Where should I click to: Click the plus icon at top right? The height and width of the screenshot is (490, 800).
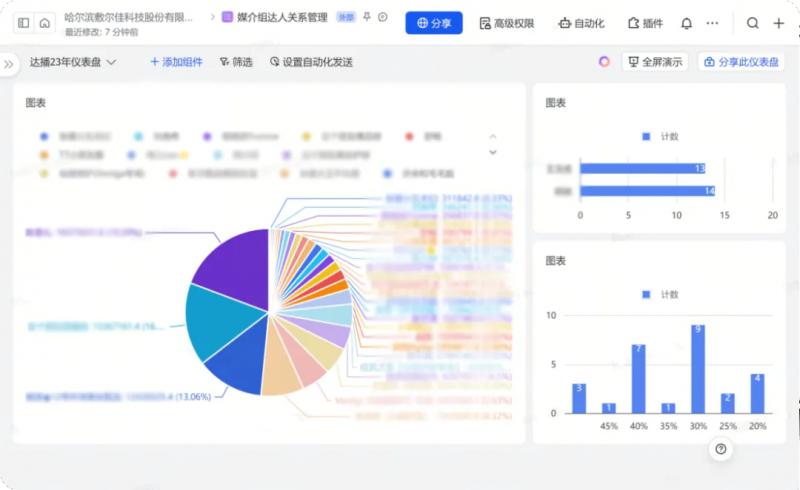pos(779,23)
